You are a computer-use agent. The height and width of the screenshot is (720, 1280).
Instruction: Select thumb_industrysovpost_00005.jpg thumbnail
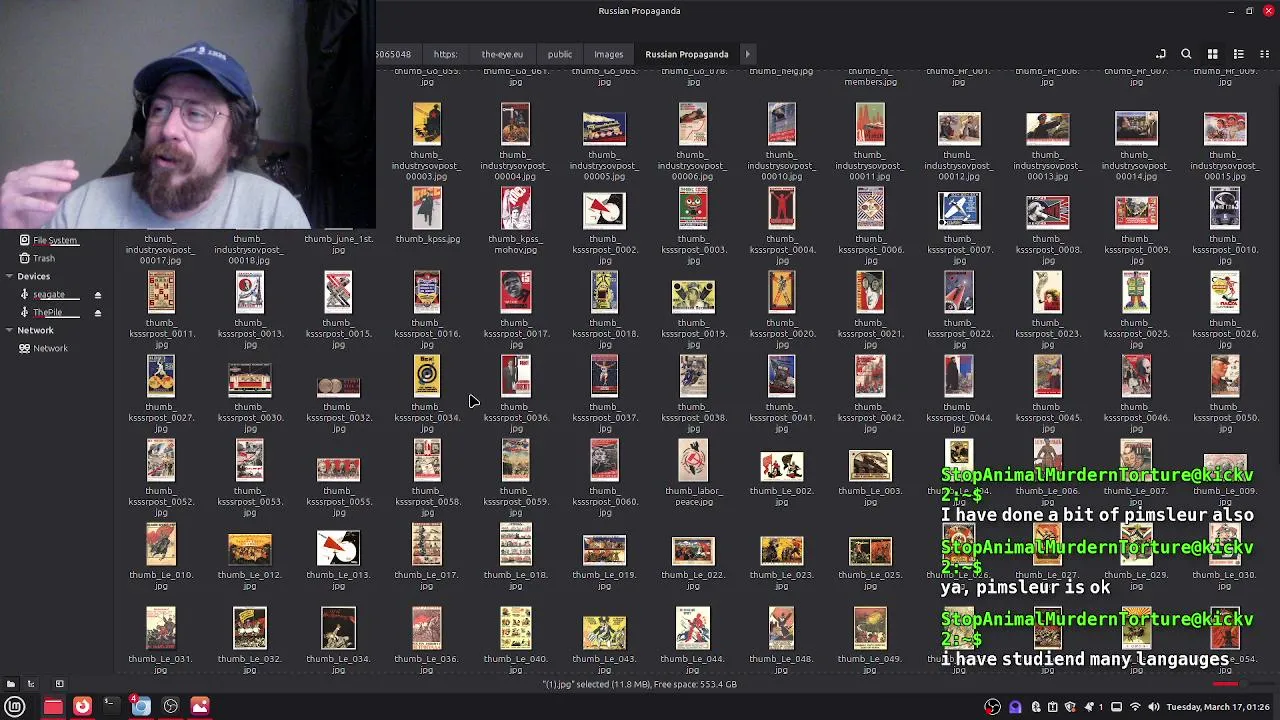604,128
